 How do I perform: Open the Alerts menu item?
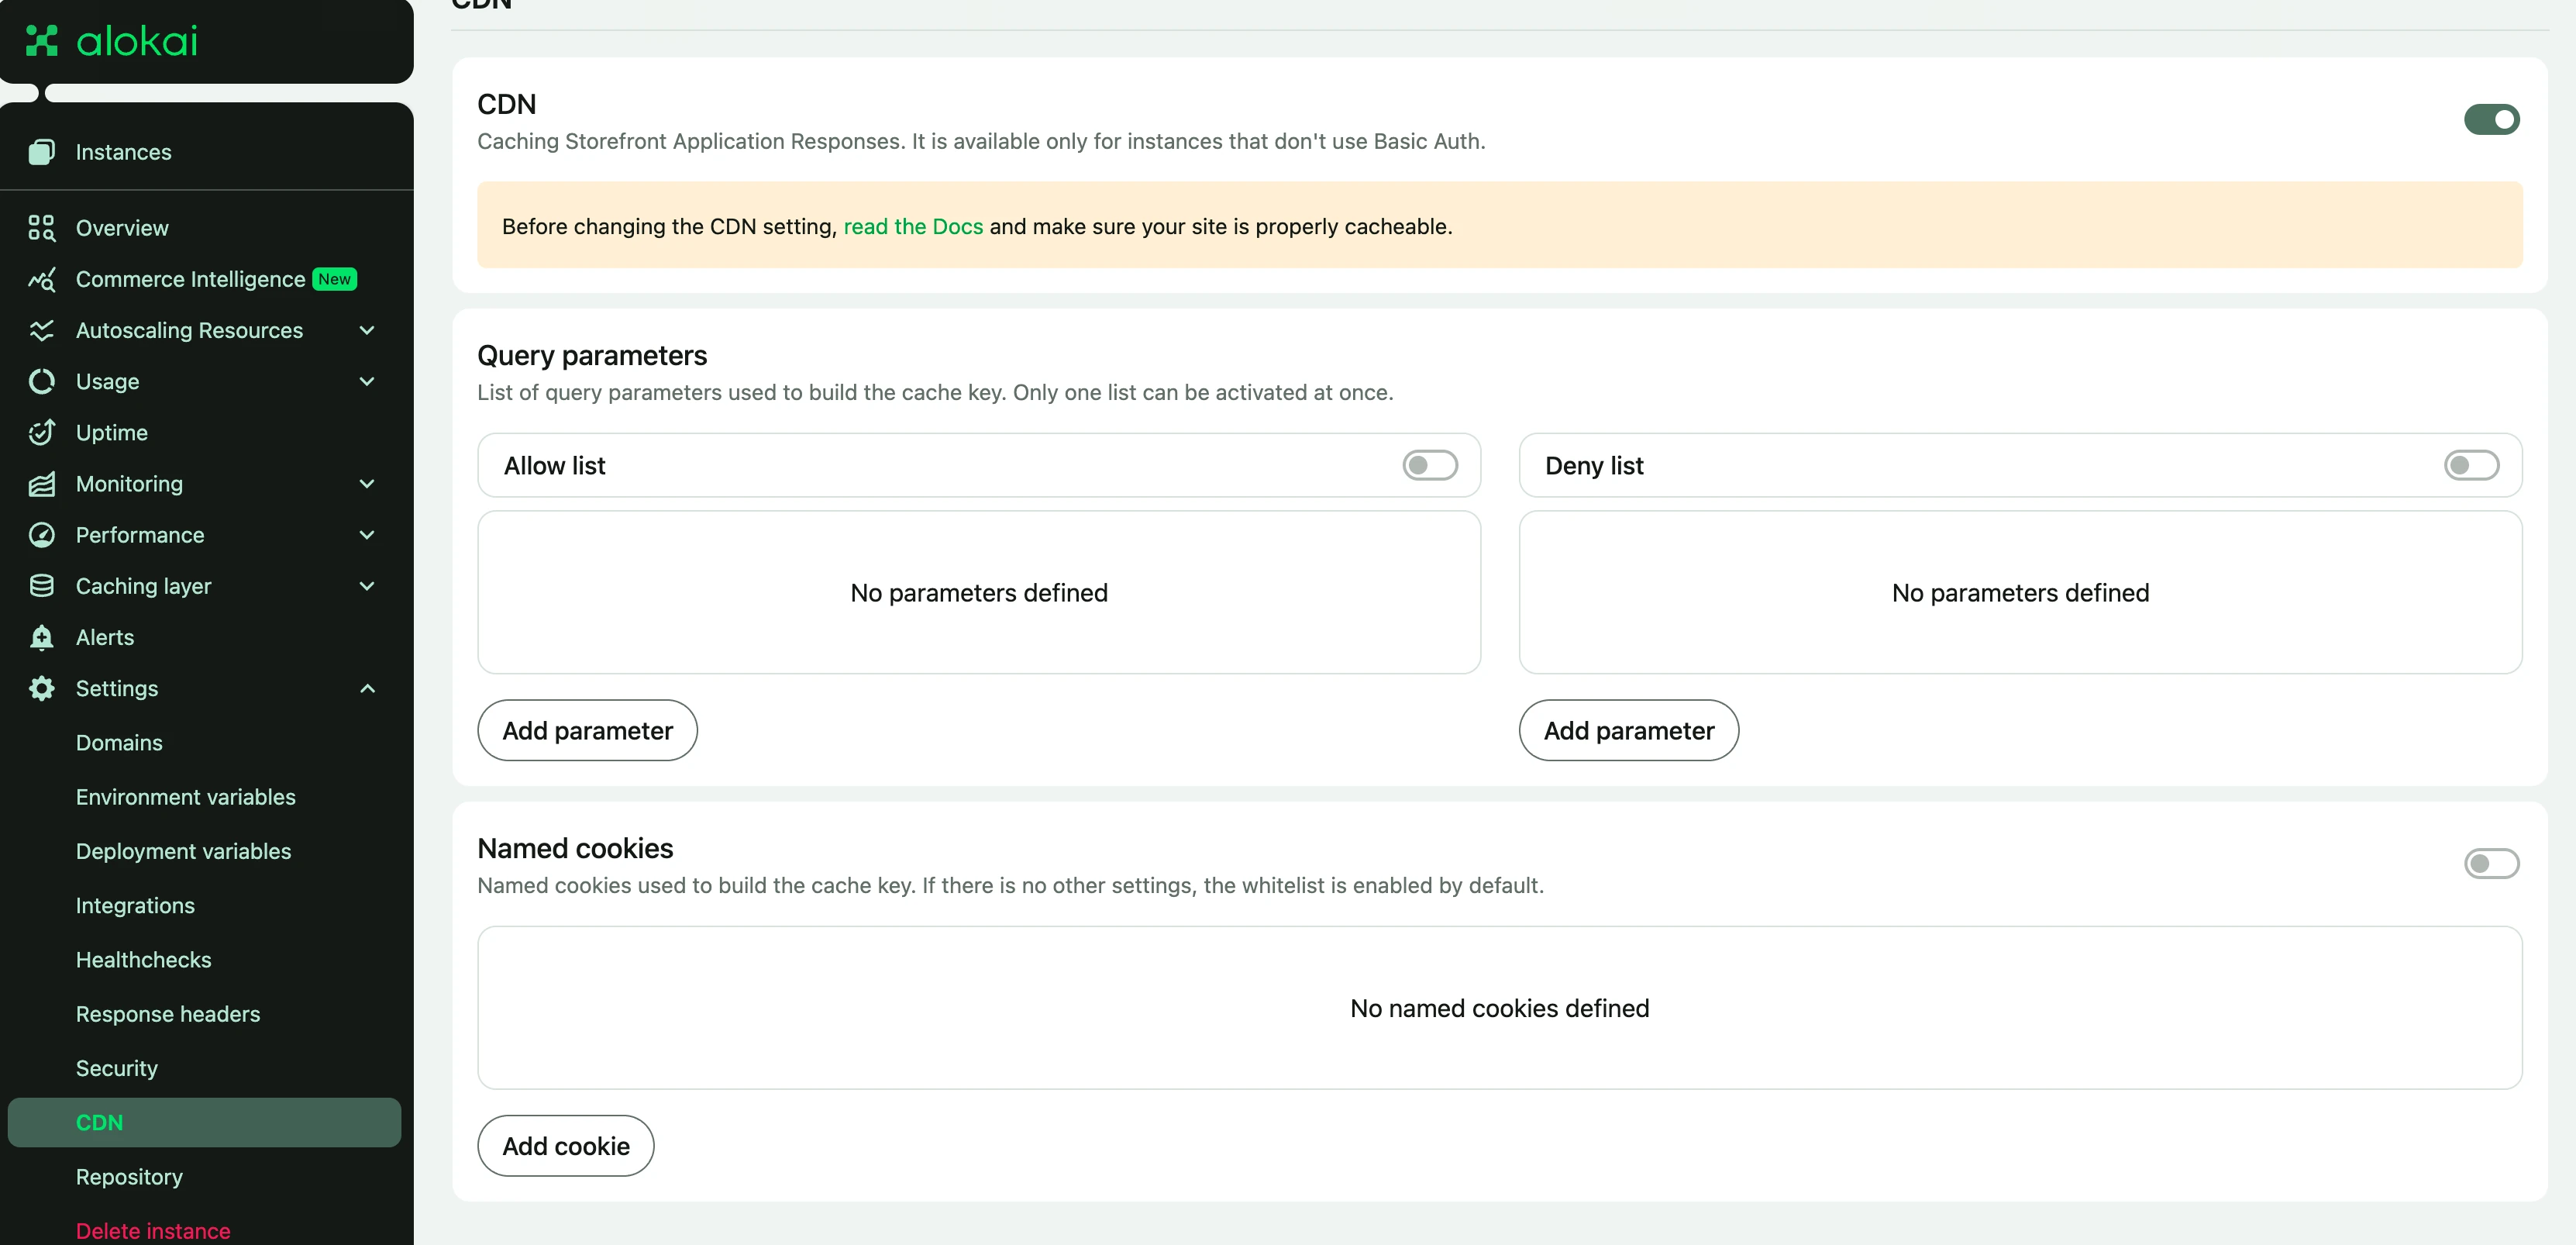tap(104, 637)
